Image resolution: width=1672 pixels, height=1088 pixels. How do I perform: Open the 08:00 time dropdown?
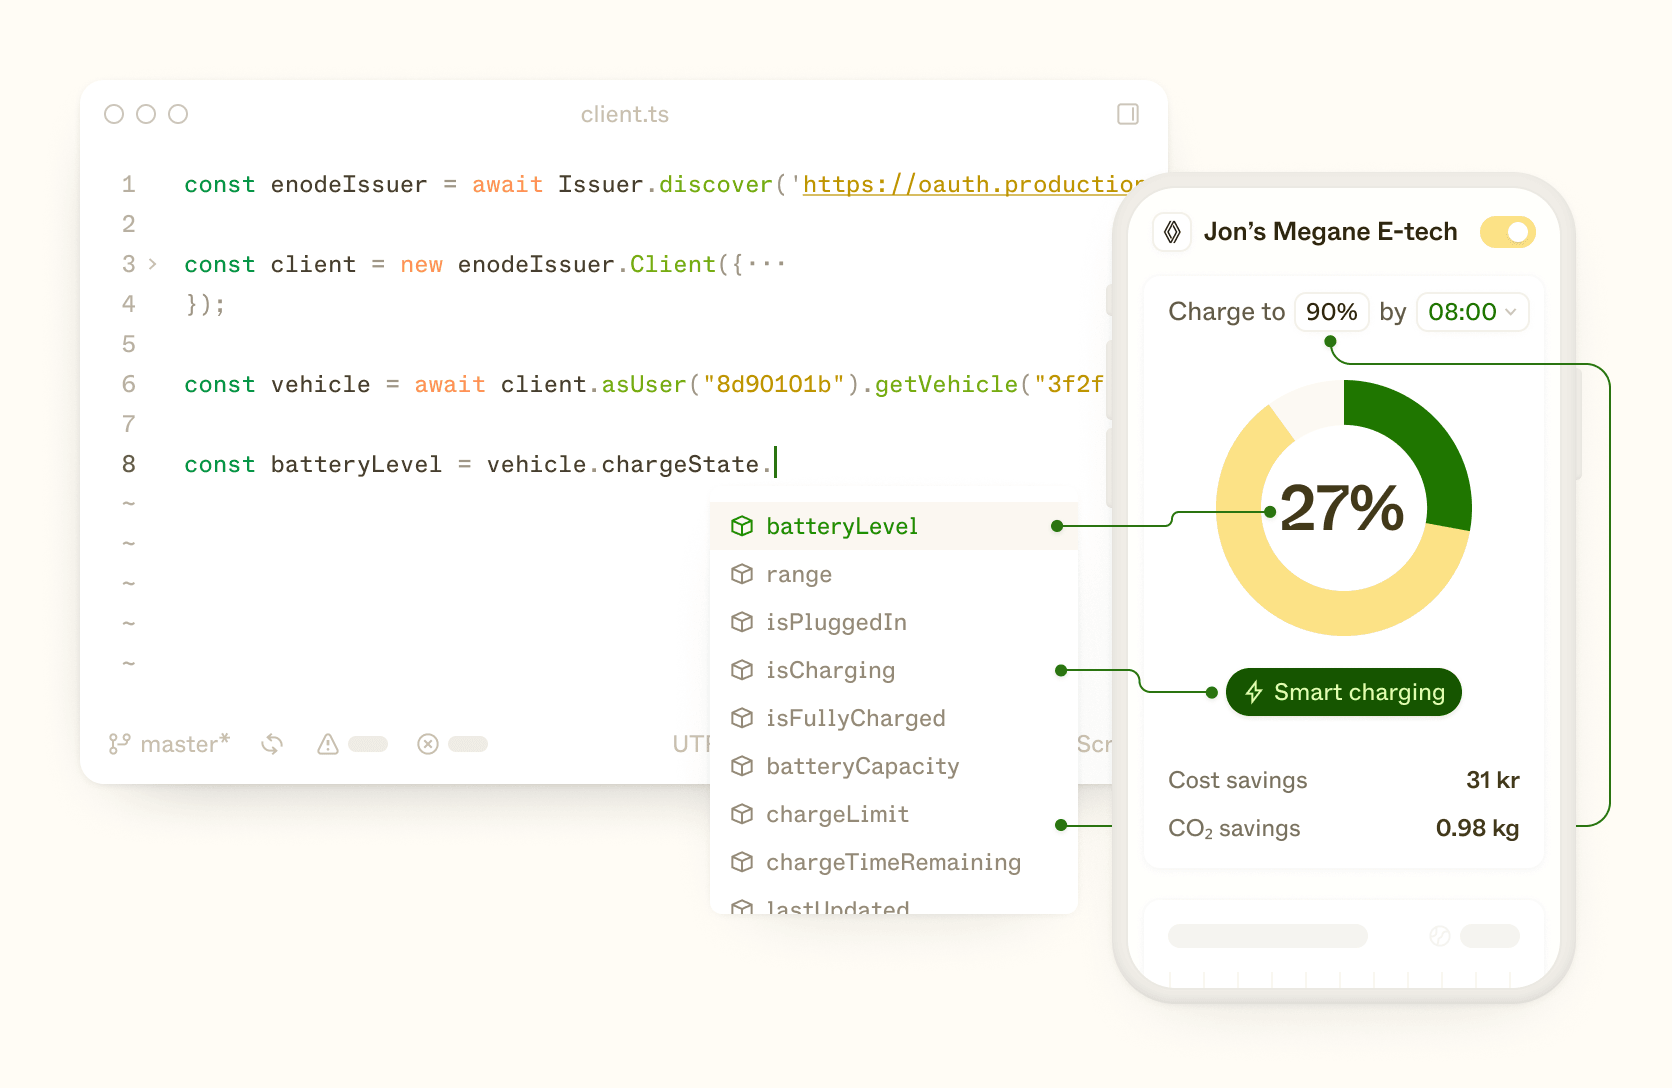coord(1473,312)
